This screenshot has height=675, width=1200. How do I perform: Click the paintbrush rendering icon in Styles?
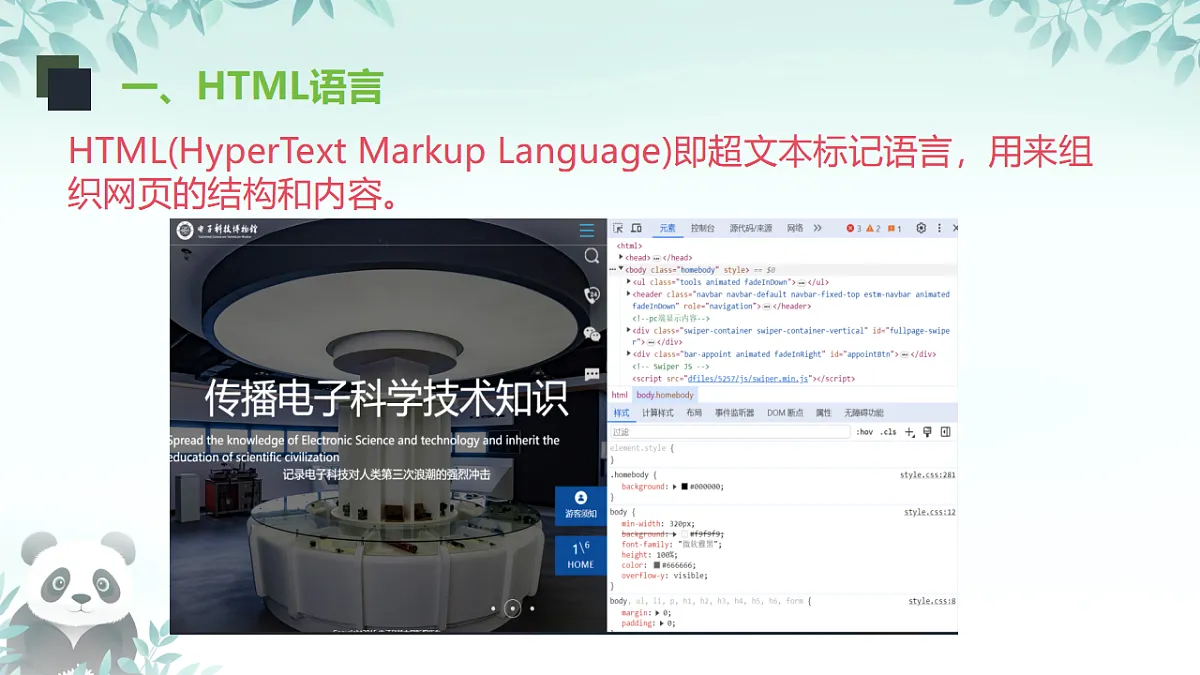(x=927, y=432)
